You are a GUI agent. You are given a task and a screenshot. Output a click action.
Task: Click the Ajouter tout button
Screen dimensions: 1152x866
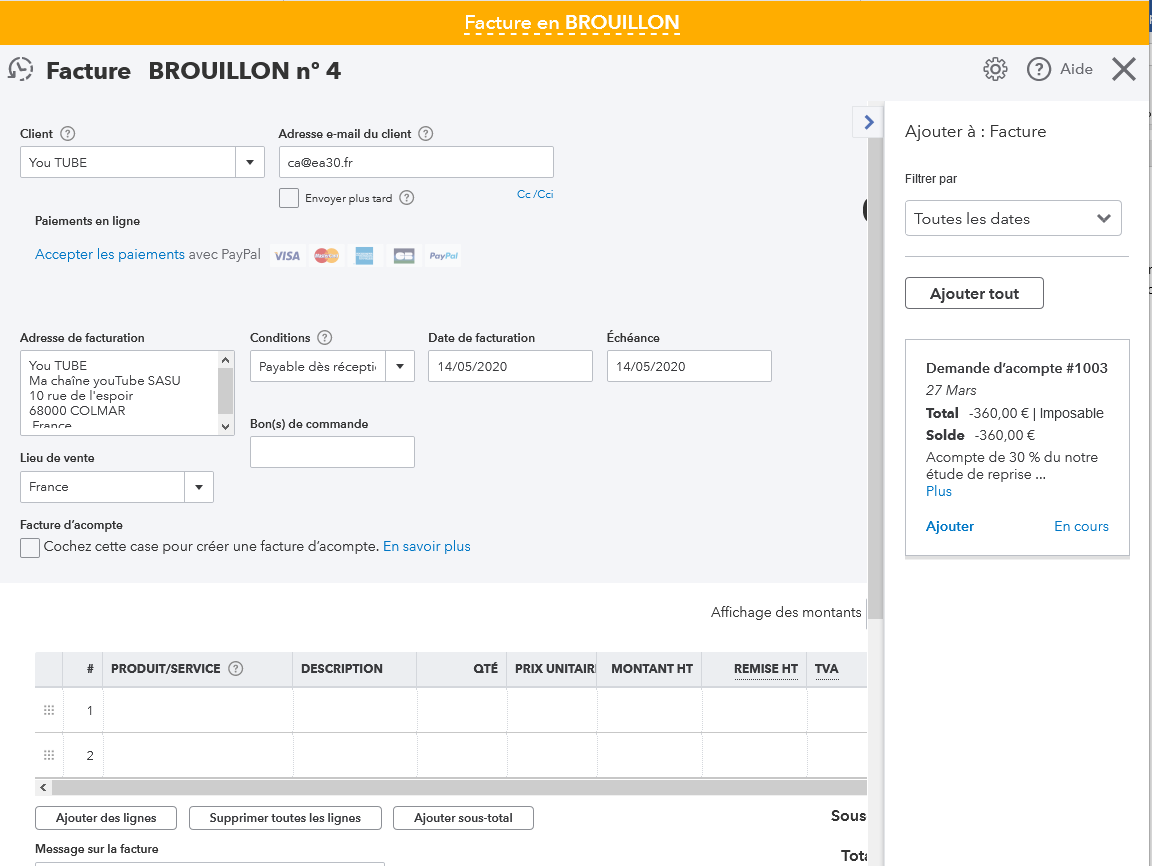point(974,294)
